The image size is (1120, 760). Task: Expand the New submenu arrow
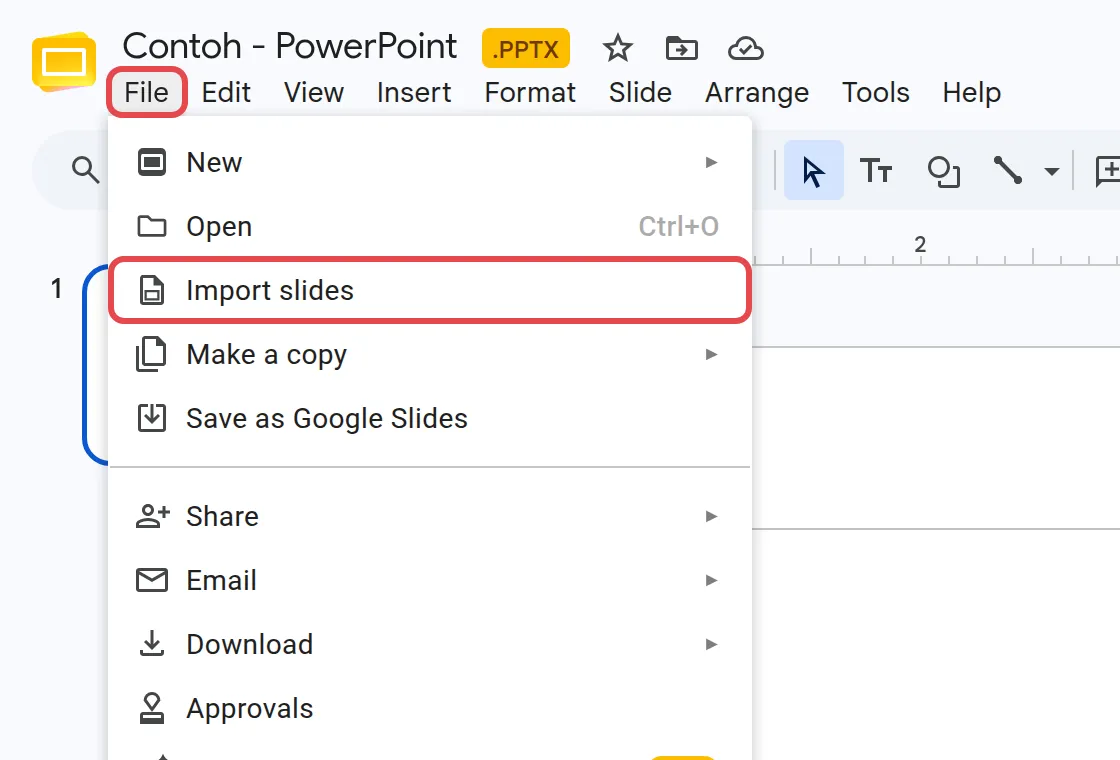pyautogui.click(x=711, y=162)
